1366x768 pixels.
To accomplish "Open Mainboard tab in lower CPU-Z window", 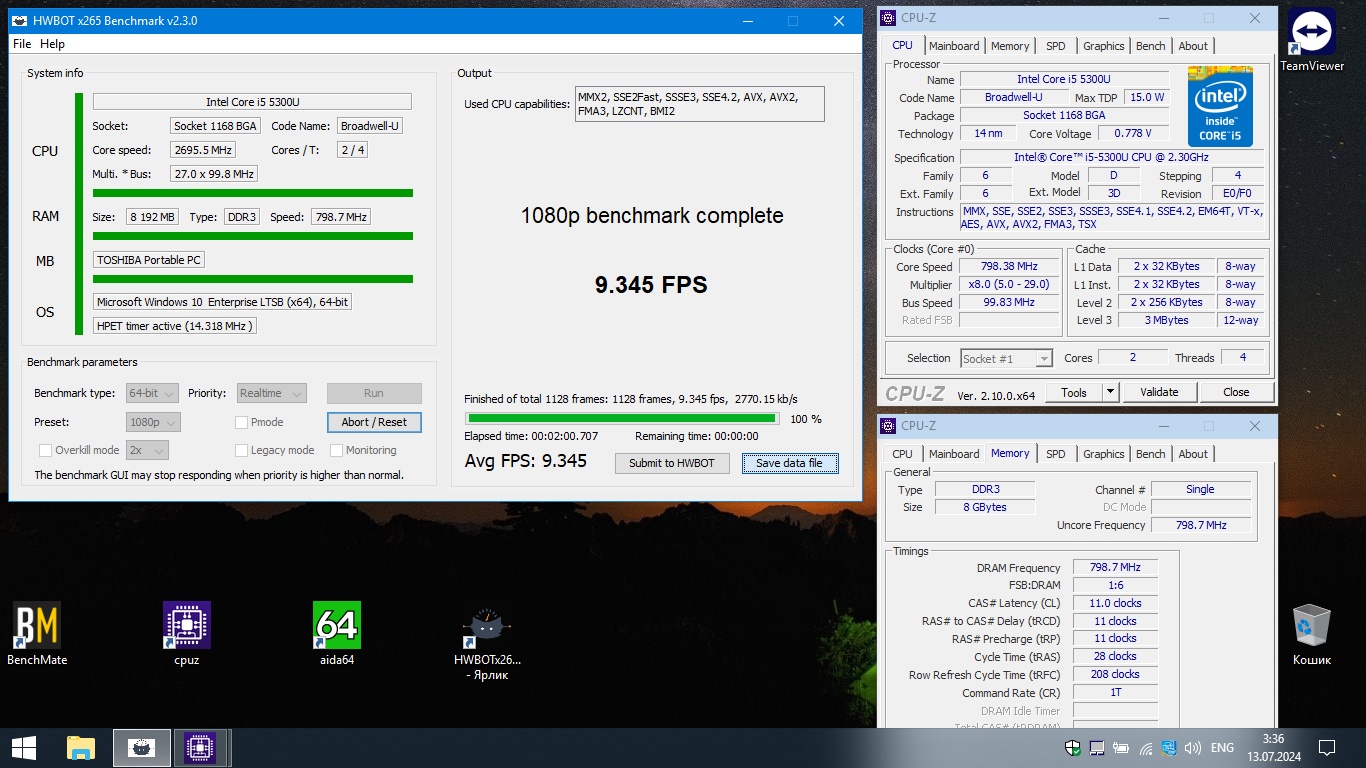I will coord(954,454).
